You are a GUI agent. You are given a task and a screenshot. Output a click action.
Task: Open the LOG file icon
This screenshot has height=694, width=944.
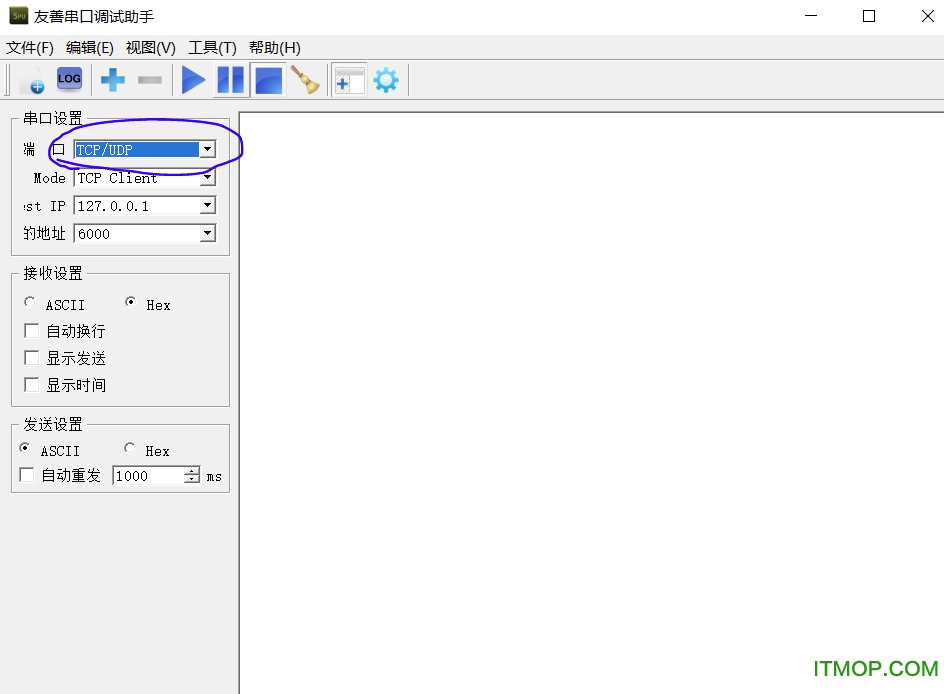coord(69,79)
